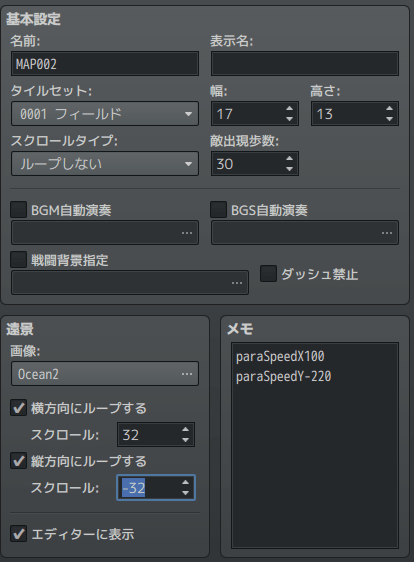The height and width of the screenshot is (562, 414).
Task: Uncheck 横方向にループする checkbox
Action: 18,408
